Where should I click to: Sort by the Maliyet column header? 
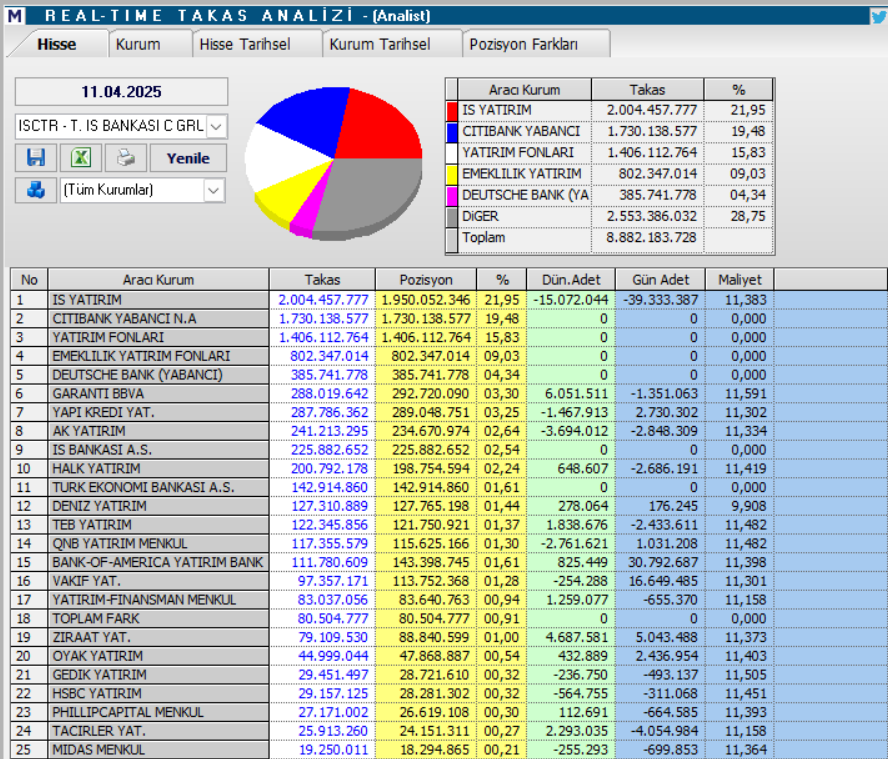pos(740,280)
